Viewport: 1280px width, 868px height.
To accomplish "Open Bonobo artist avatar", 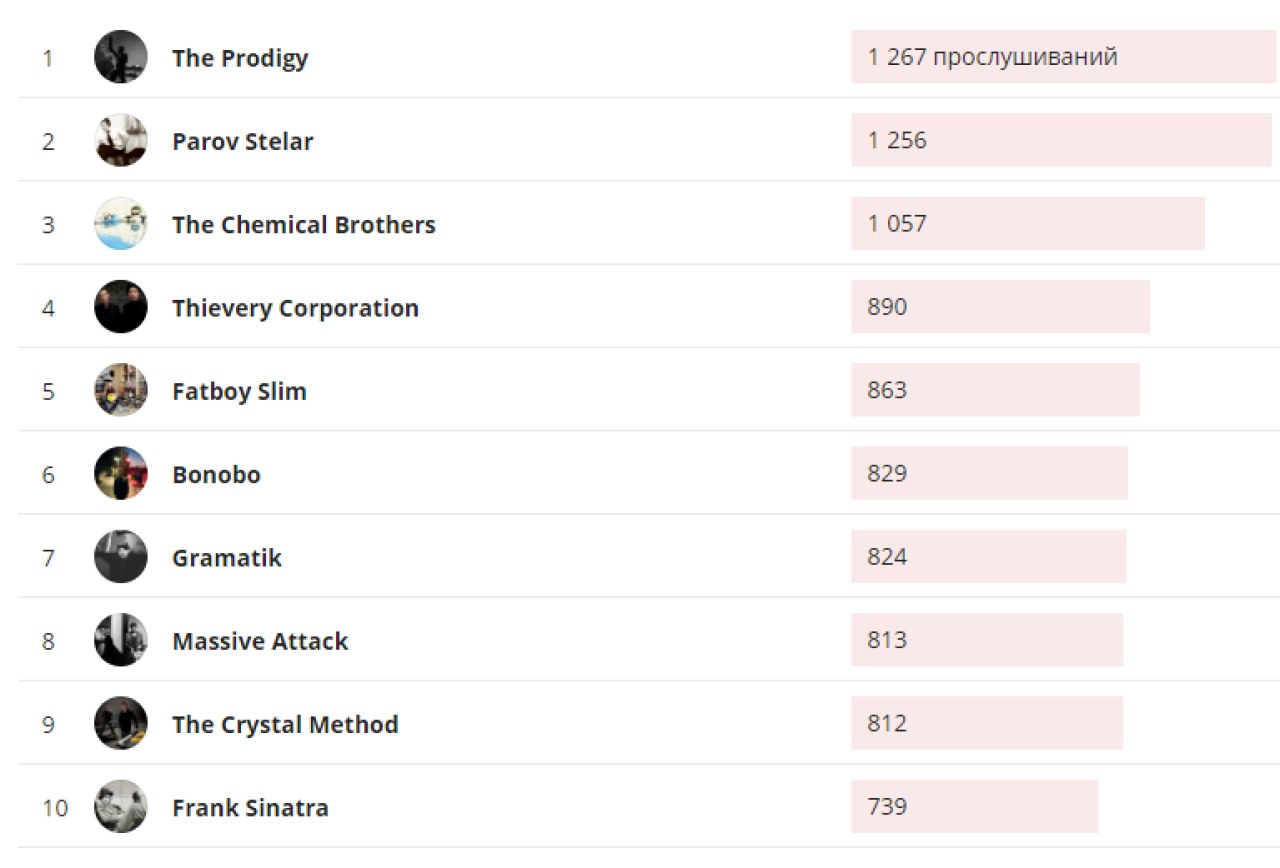I will pos(121,473).
